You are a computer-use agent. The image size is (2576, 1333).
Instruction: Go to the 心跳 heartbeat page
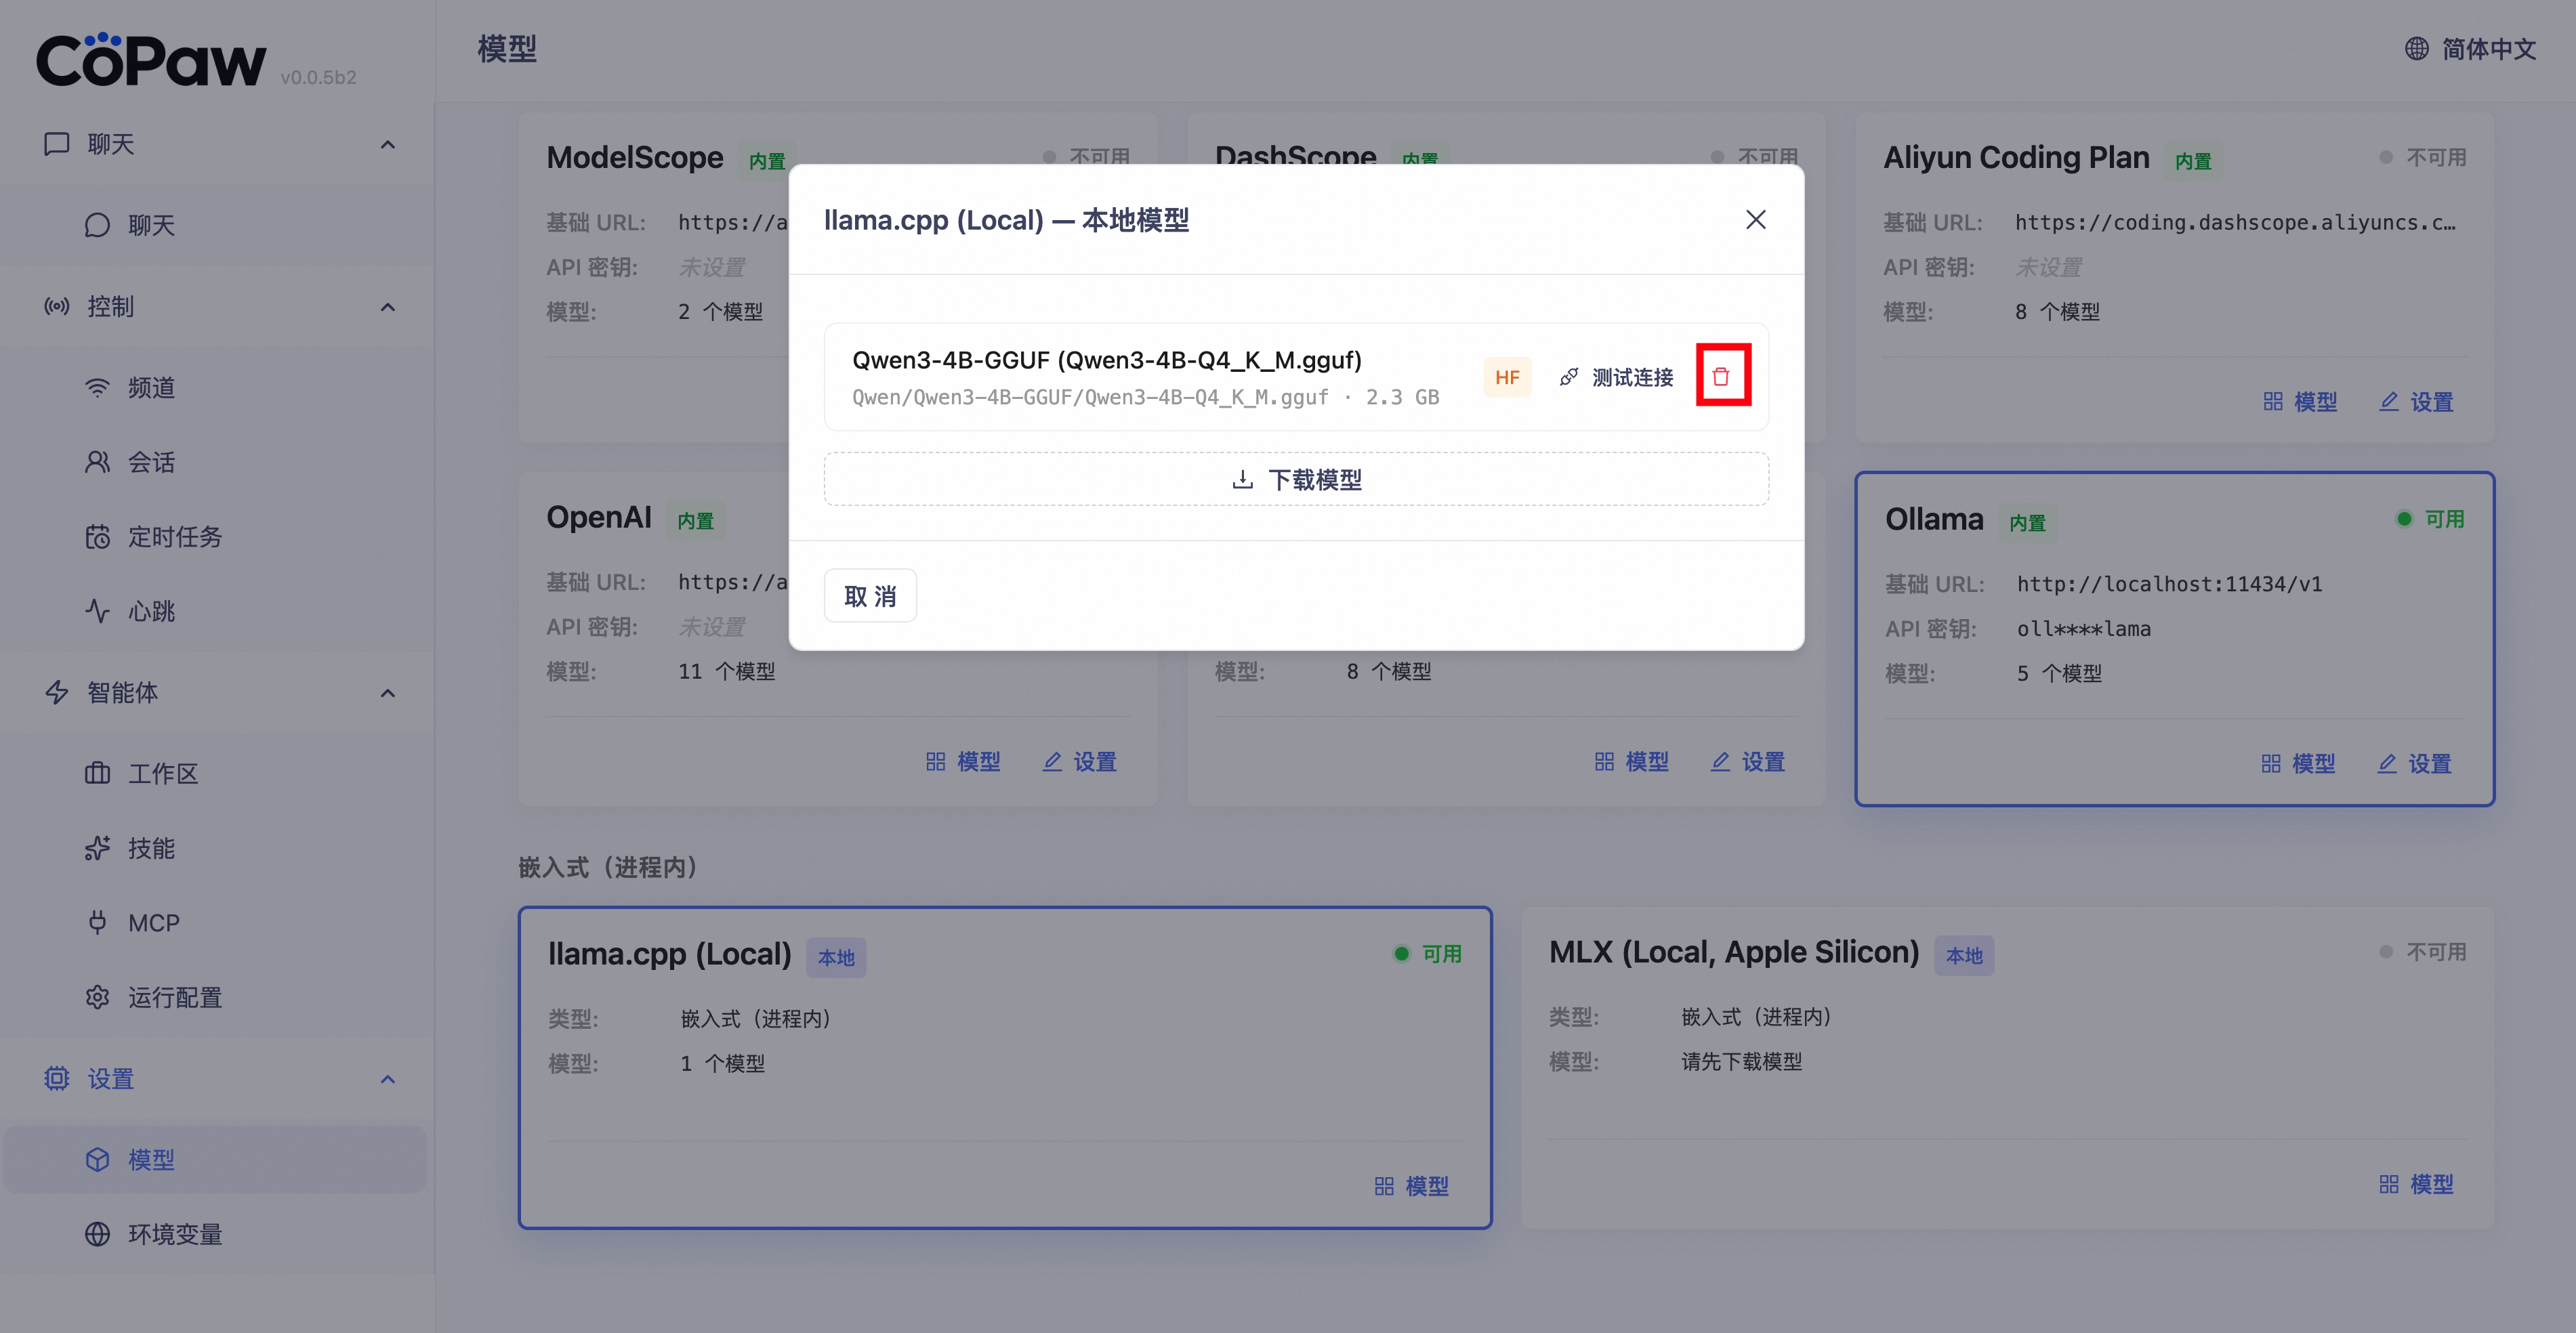(x=151, y=611)
